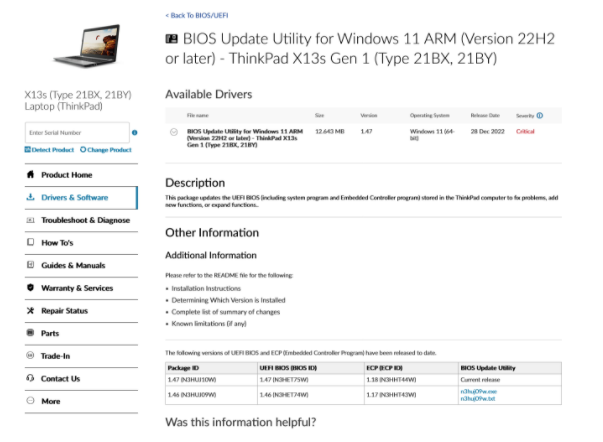Image resolution: width=603 pixels, height=442 pixels.
Task: Focus the Enter Serial Number field
Action: [77, 132]
